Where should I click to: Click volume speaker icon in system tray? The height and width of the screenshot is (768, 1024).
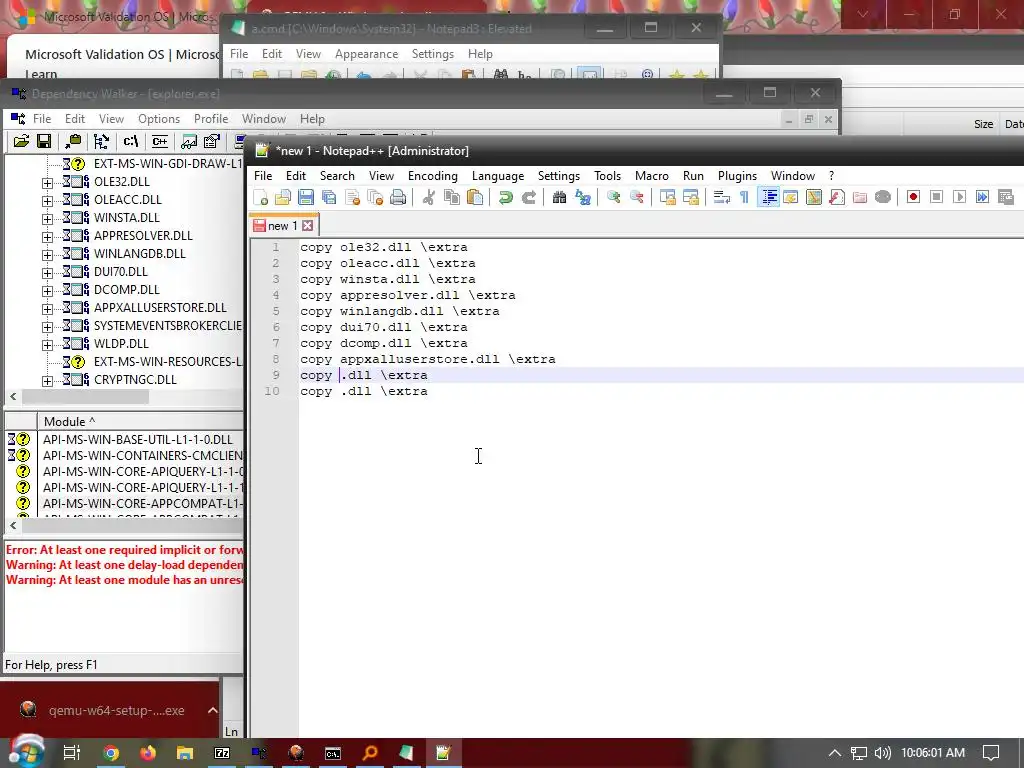coord(882,753)
